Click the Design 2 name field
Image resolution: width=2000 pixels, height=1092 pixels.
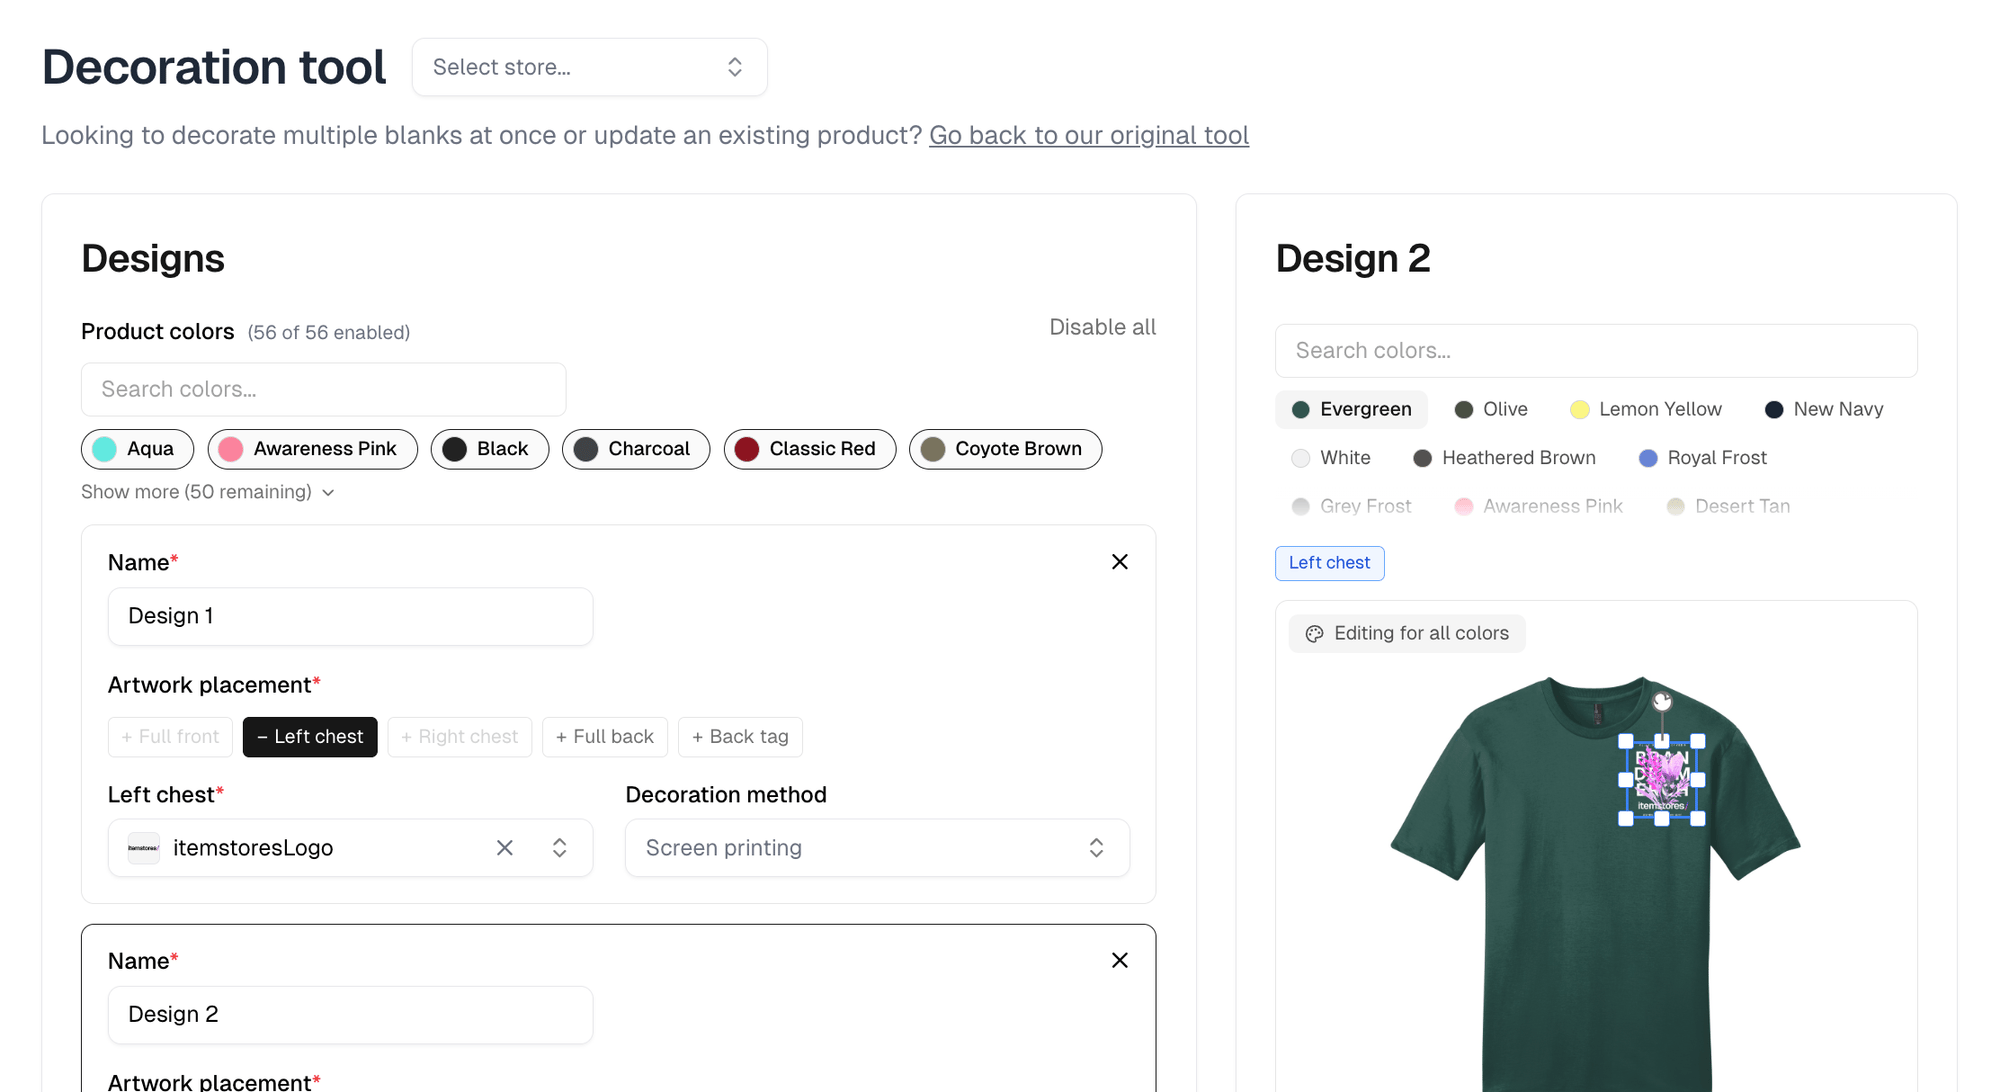(x=350, y=1015)
